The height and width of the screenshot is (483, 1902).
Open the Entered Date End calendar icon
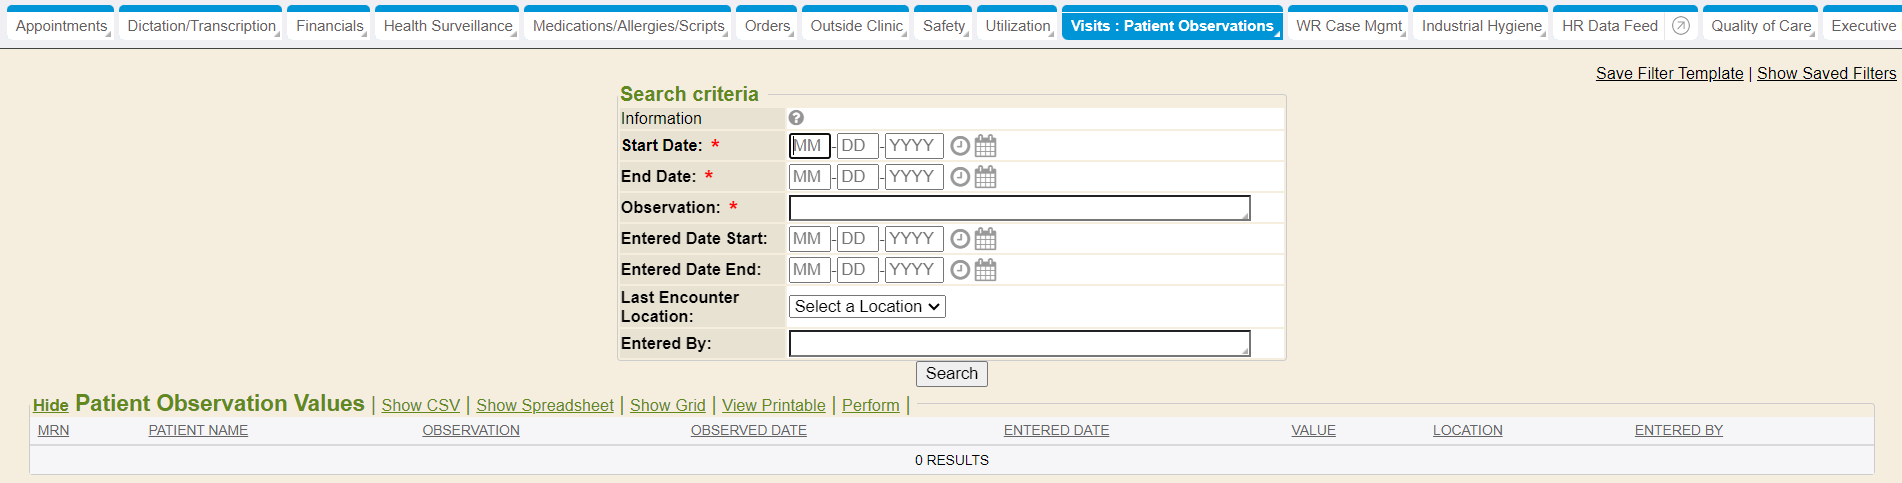[x=985, y=270]
